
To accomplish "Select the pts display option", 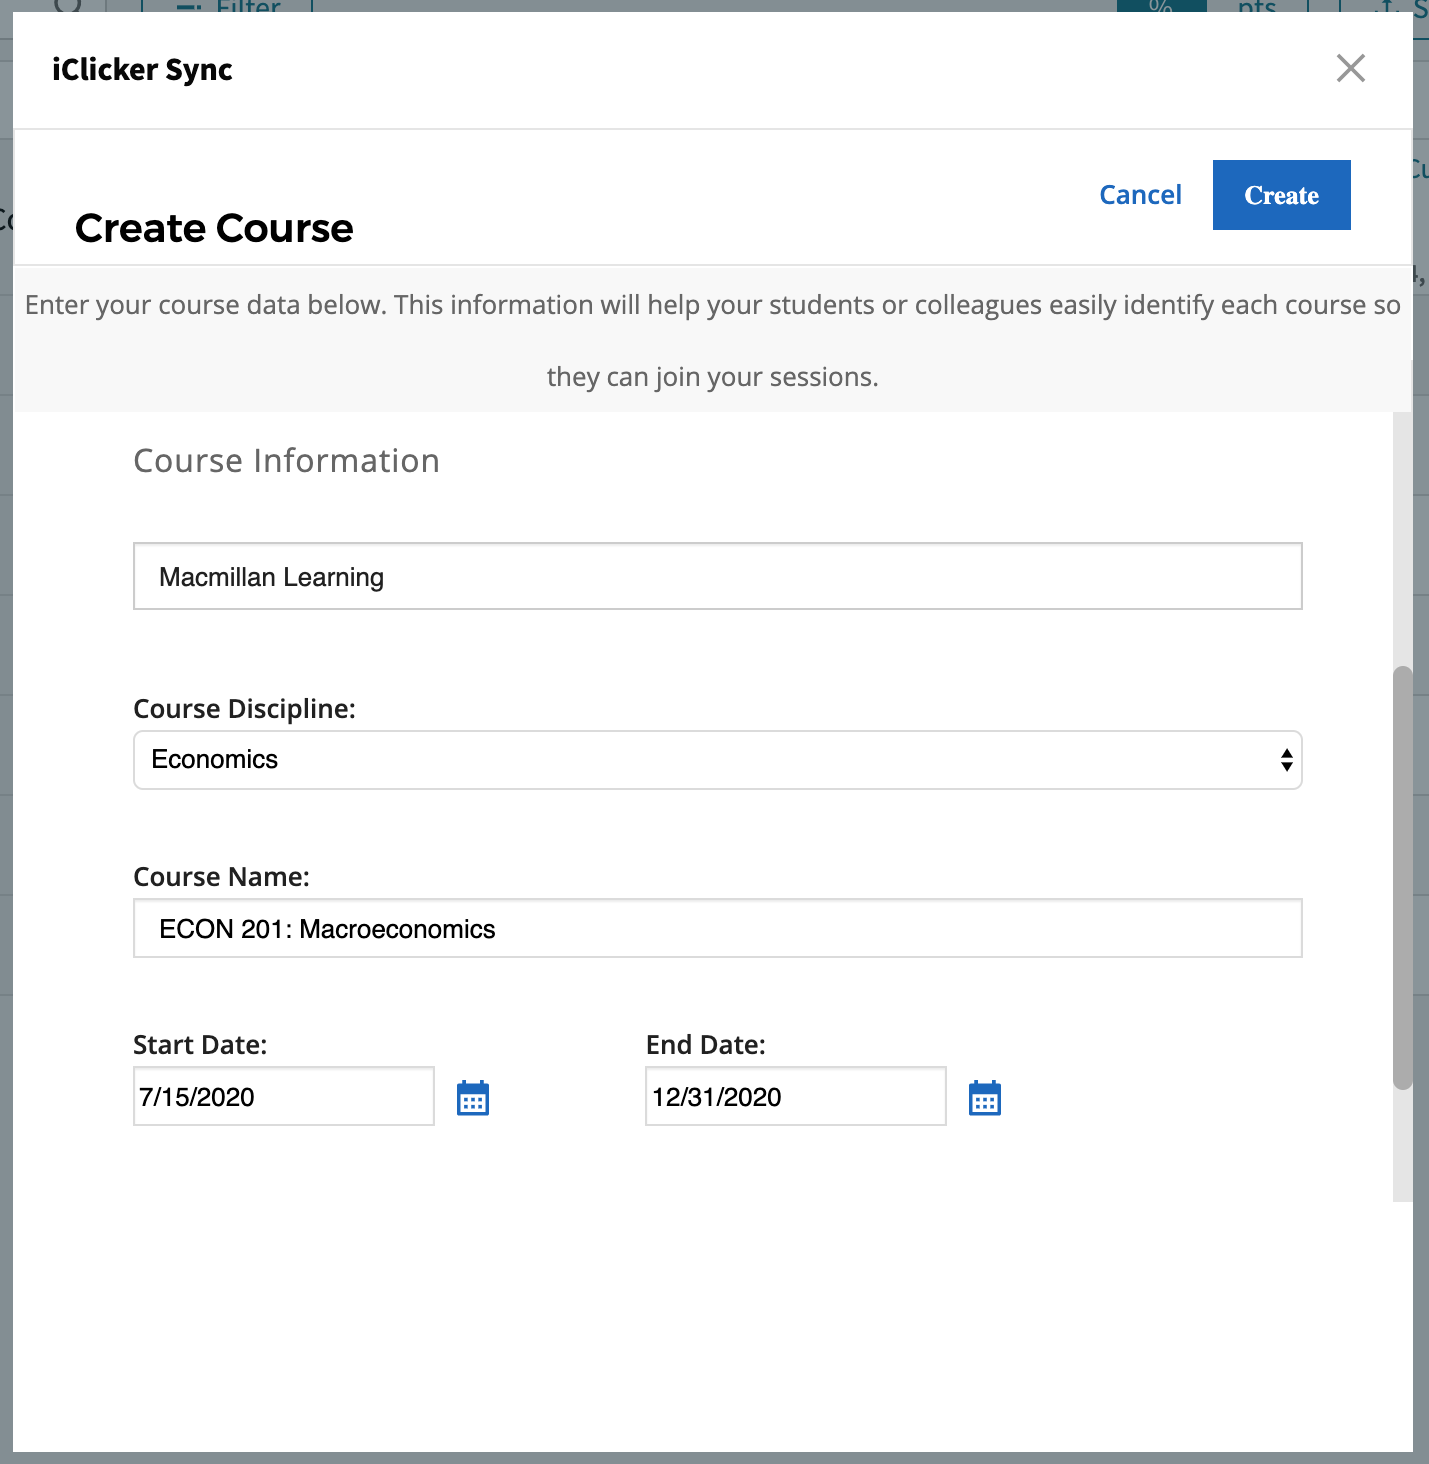I will coord(1253,8).
